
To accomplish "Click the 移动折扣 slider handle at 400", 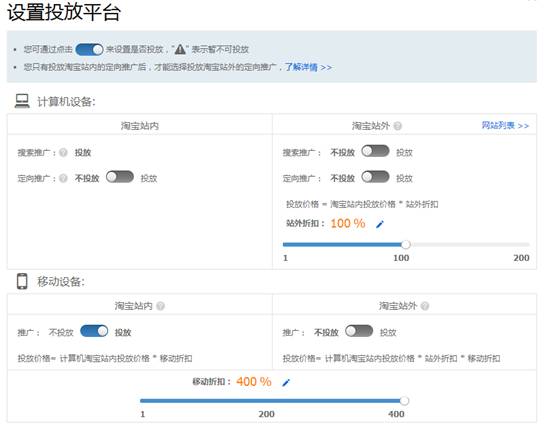I will [405, 401].
